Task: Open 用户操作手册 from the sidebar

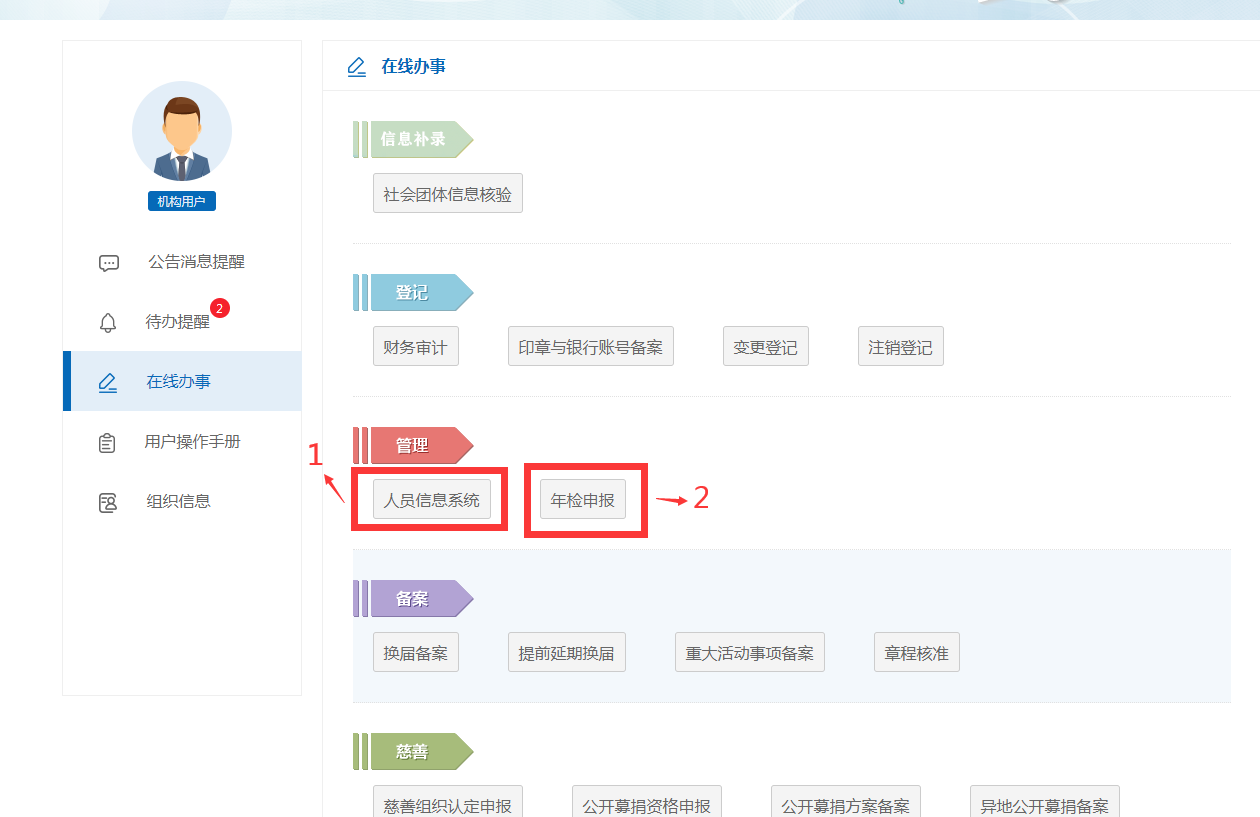Action: tap(192, 442)
